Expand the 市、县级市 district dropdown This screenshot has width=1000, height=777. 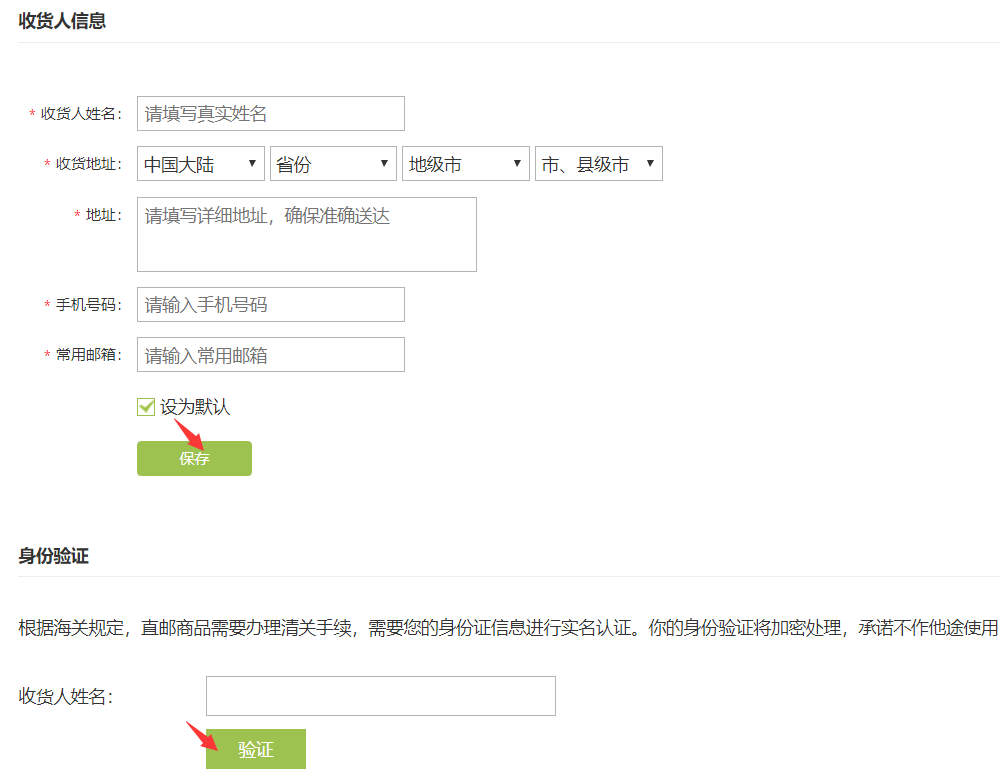[x=598, y=165]
